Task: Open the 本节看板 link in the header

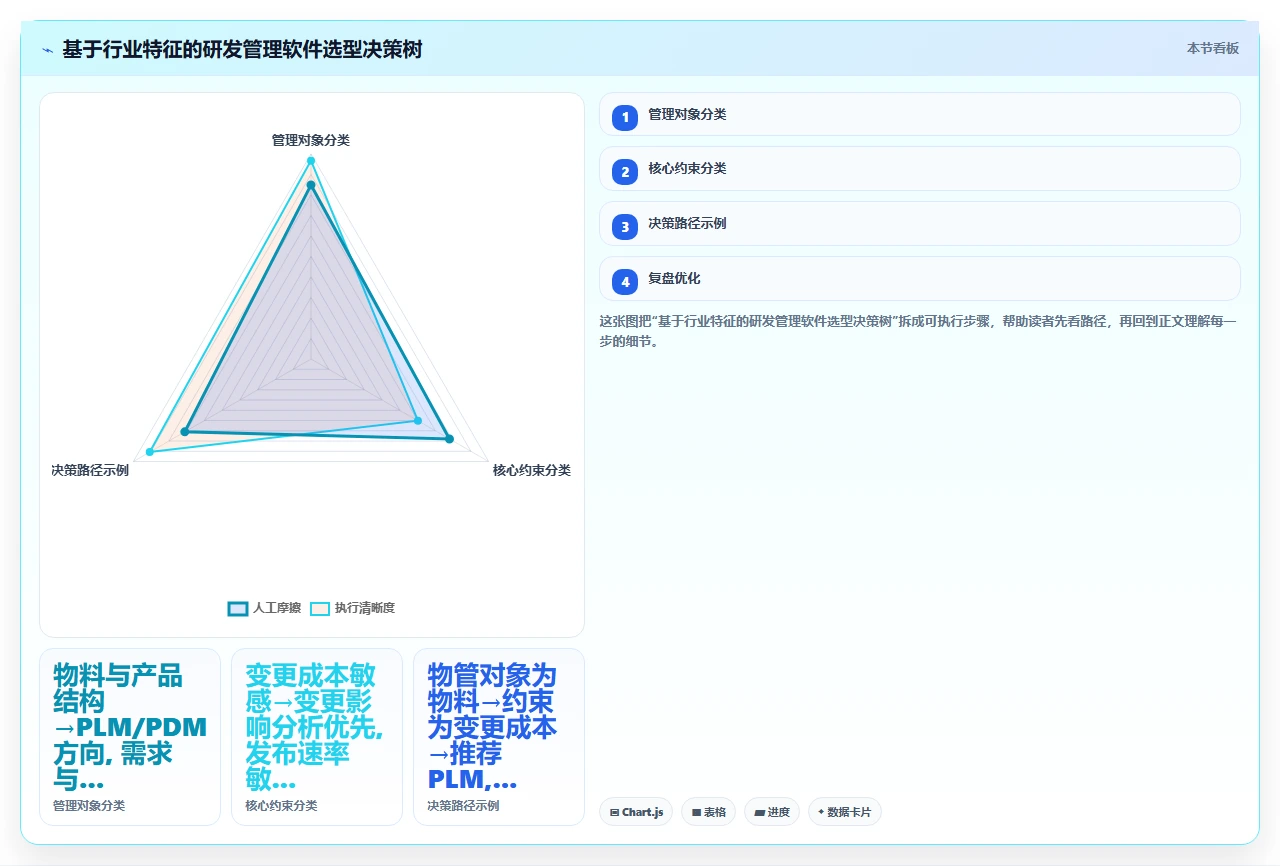Action: tap(1213, 48)
